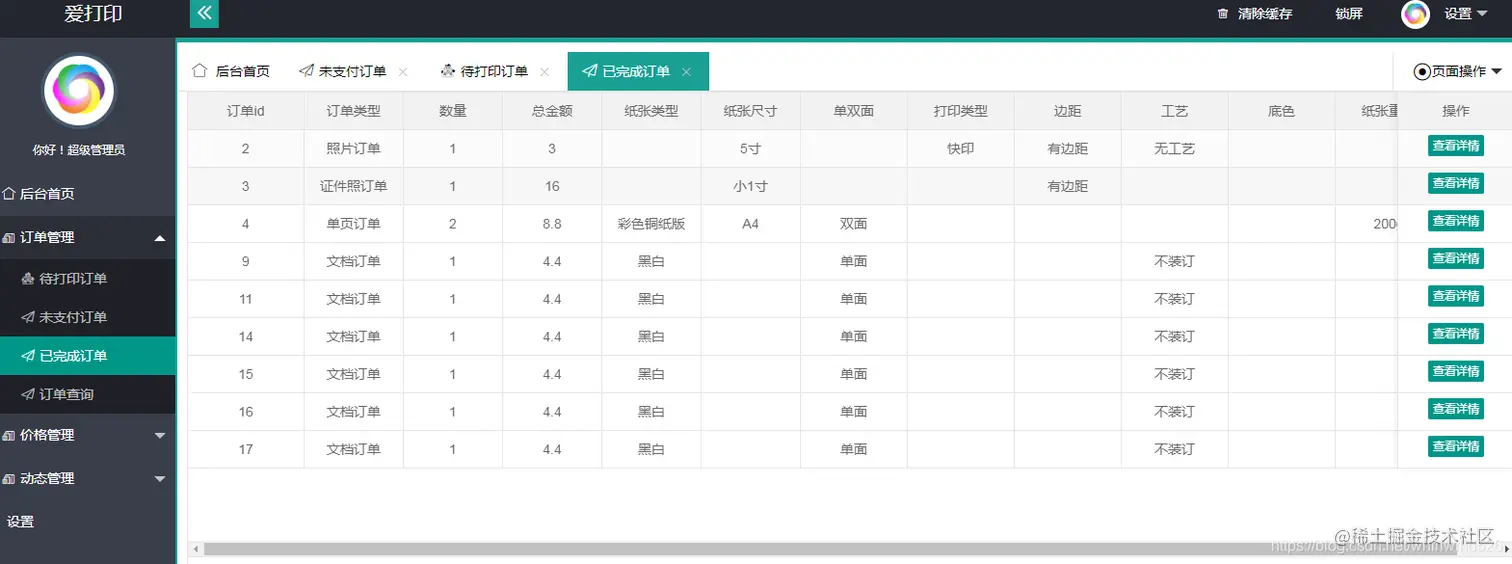
Task: Select the 已完成订单 tab
Action: [638, 71]
